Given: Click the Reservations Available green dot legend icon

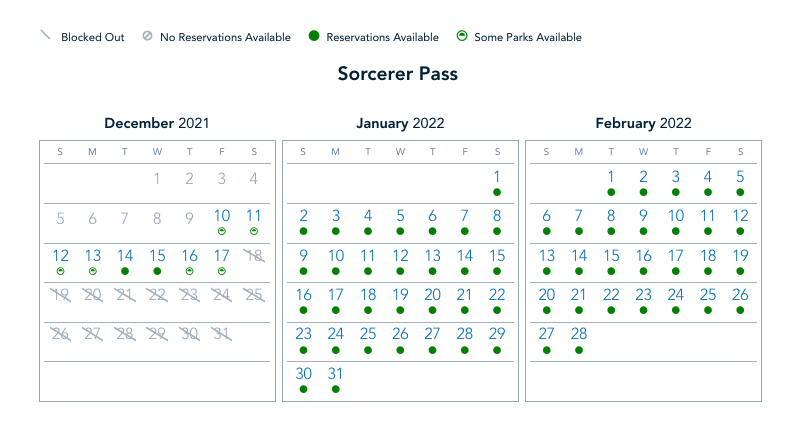Looking at the screenshot, I should pos(313,37).
